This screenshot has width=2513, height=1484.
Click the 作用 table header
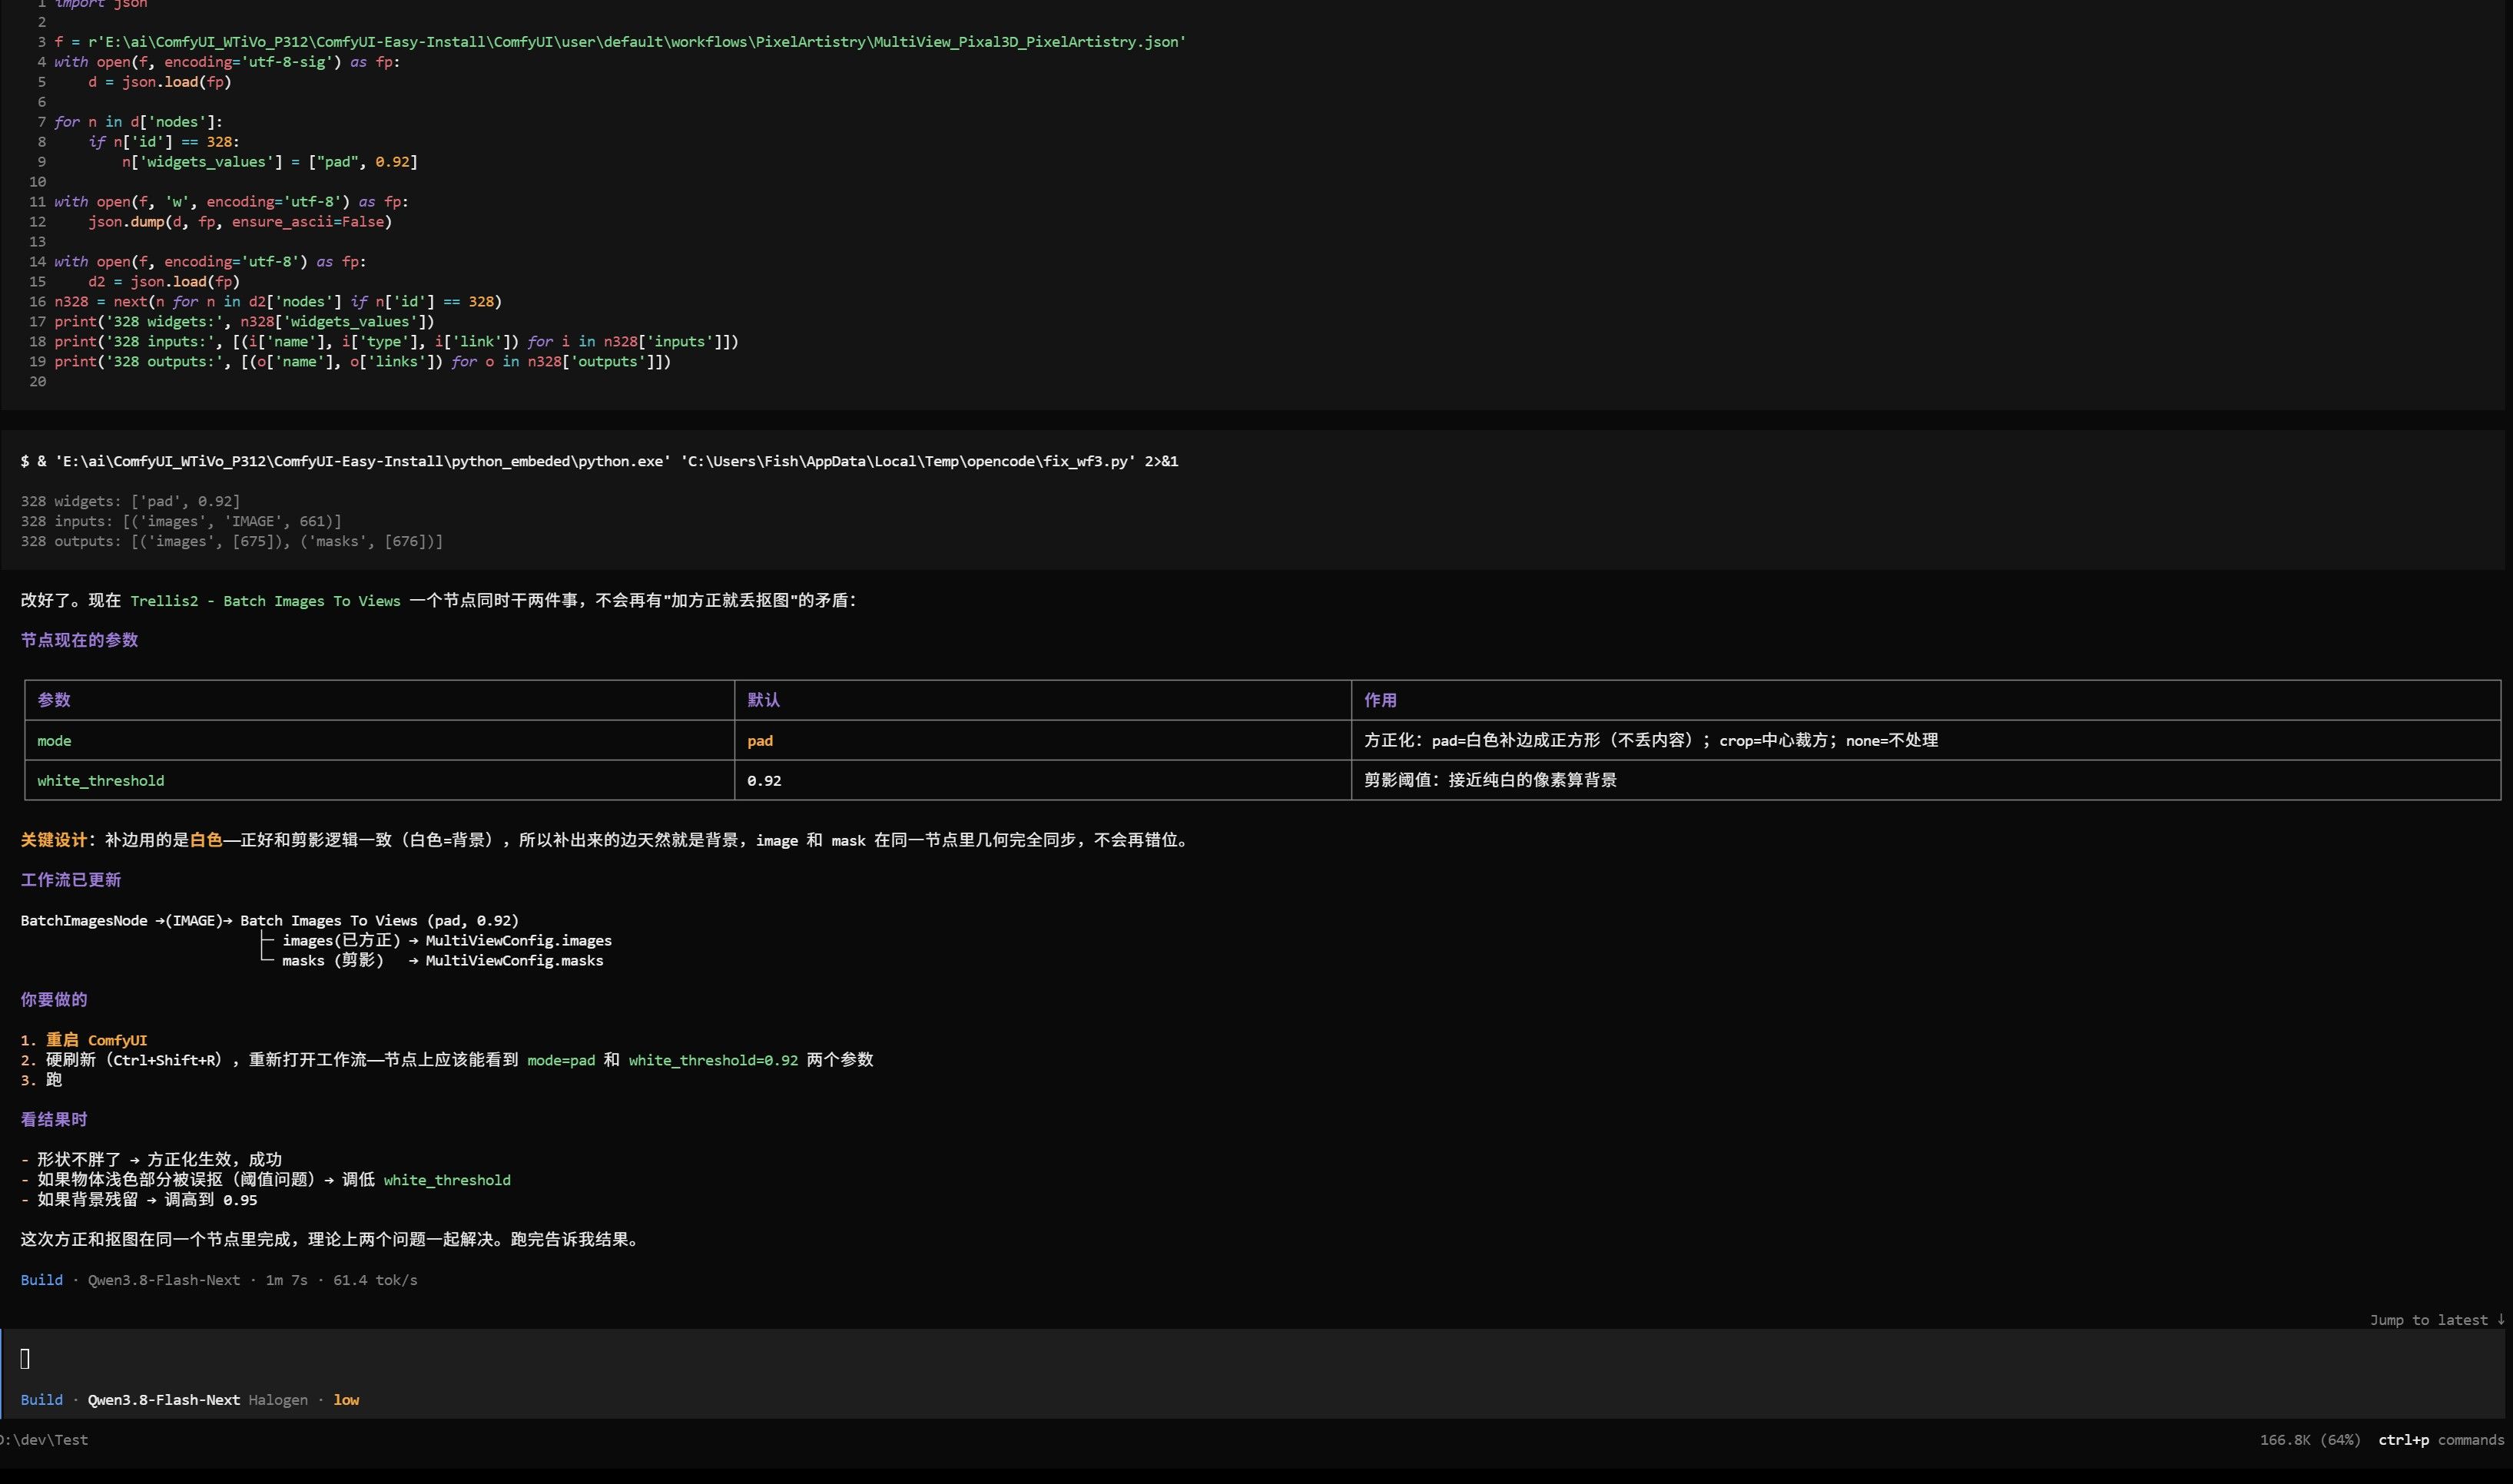(1926, 700)
